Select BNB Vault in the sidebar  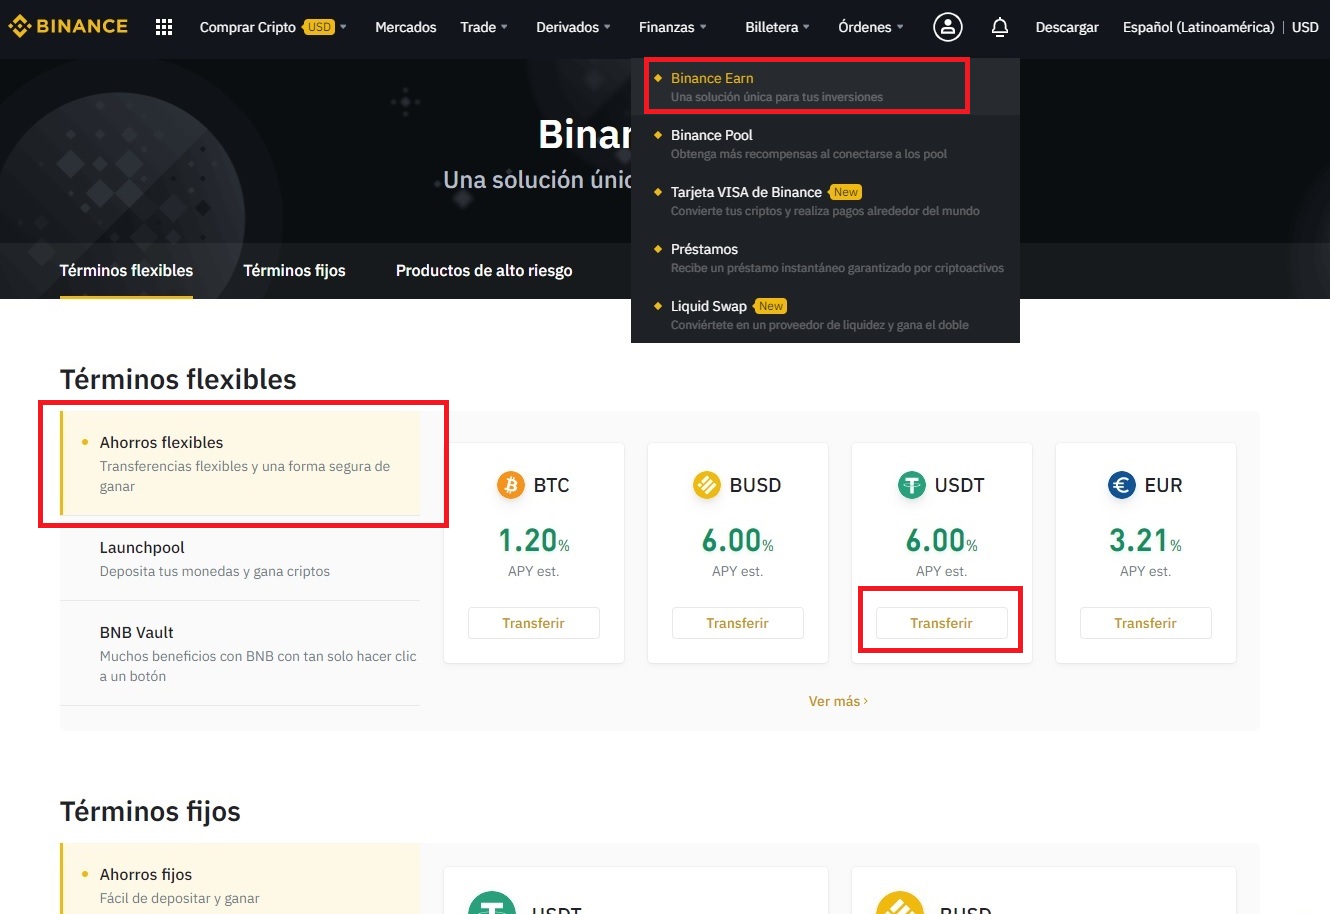(240, 653)
